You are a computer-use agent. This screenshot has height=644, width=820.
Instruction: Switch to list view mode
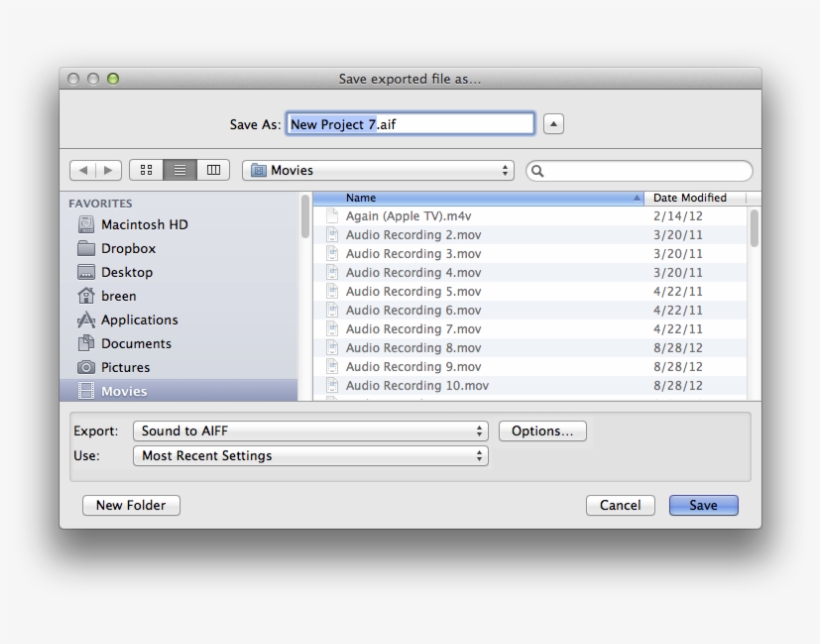178,170
